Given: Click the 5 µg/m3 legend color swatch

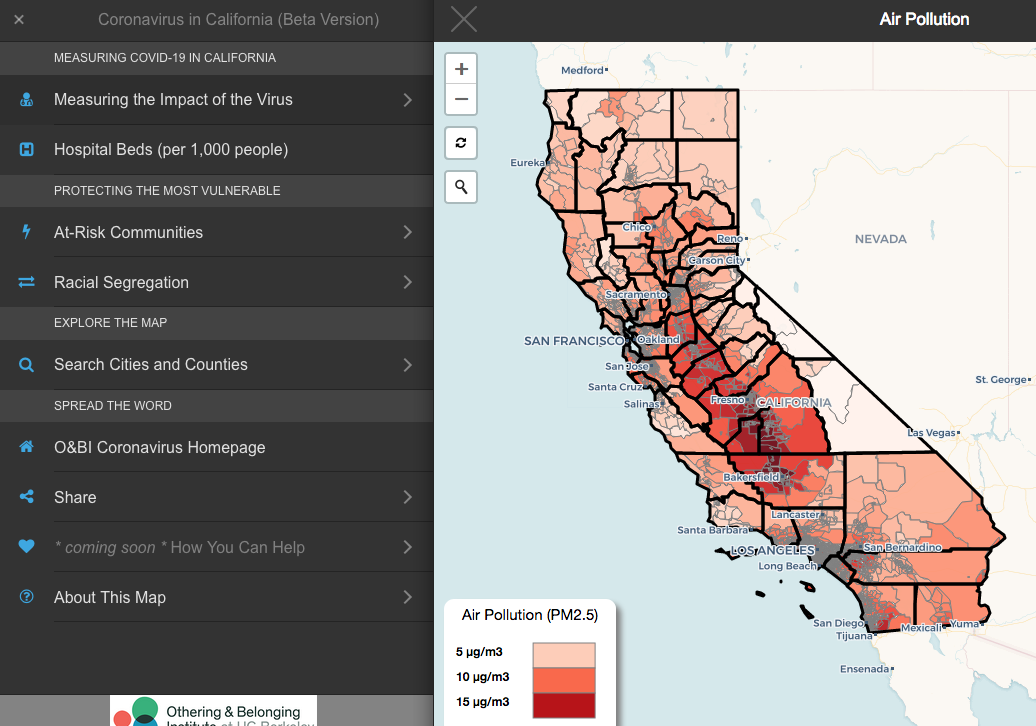Looking at the screenshot, I should point(564,655).
